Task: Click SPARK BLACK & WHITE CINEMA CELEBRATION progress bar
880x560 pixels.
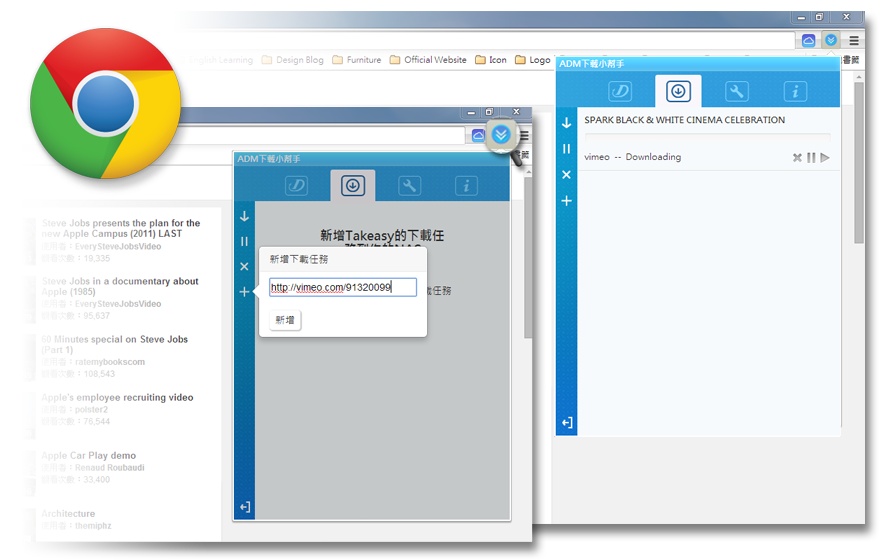Action: point(707,137)
